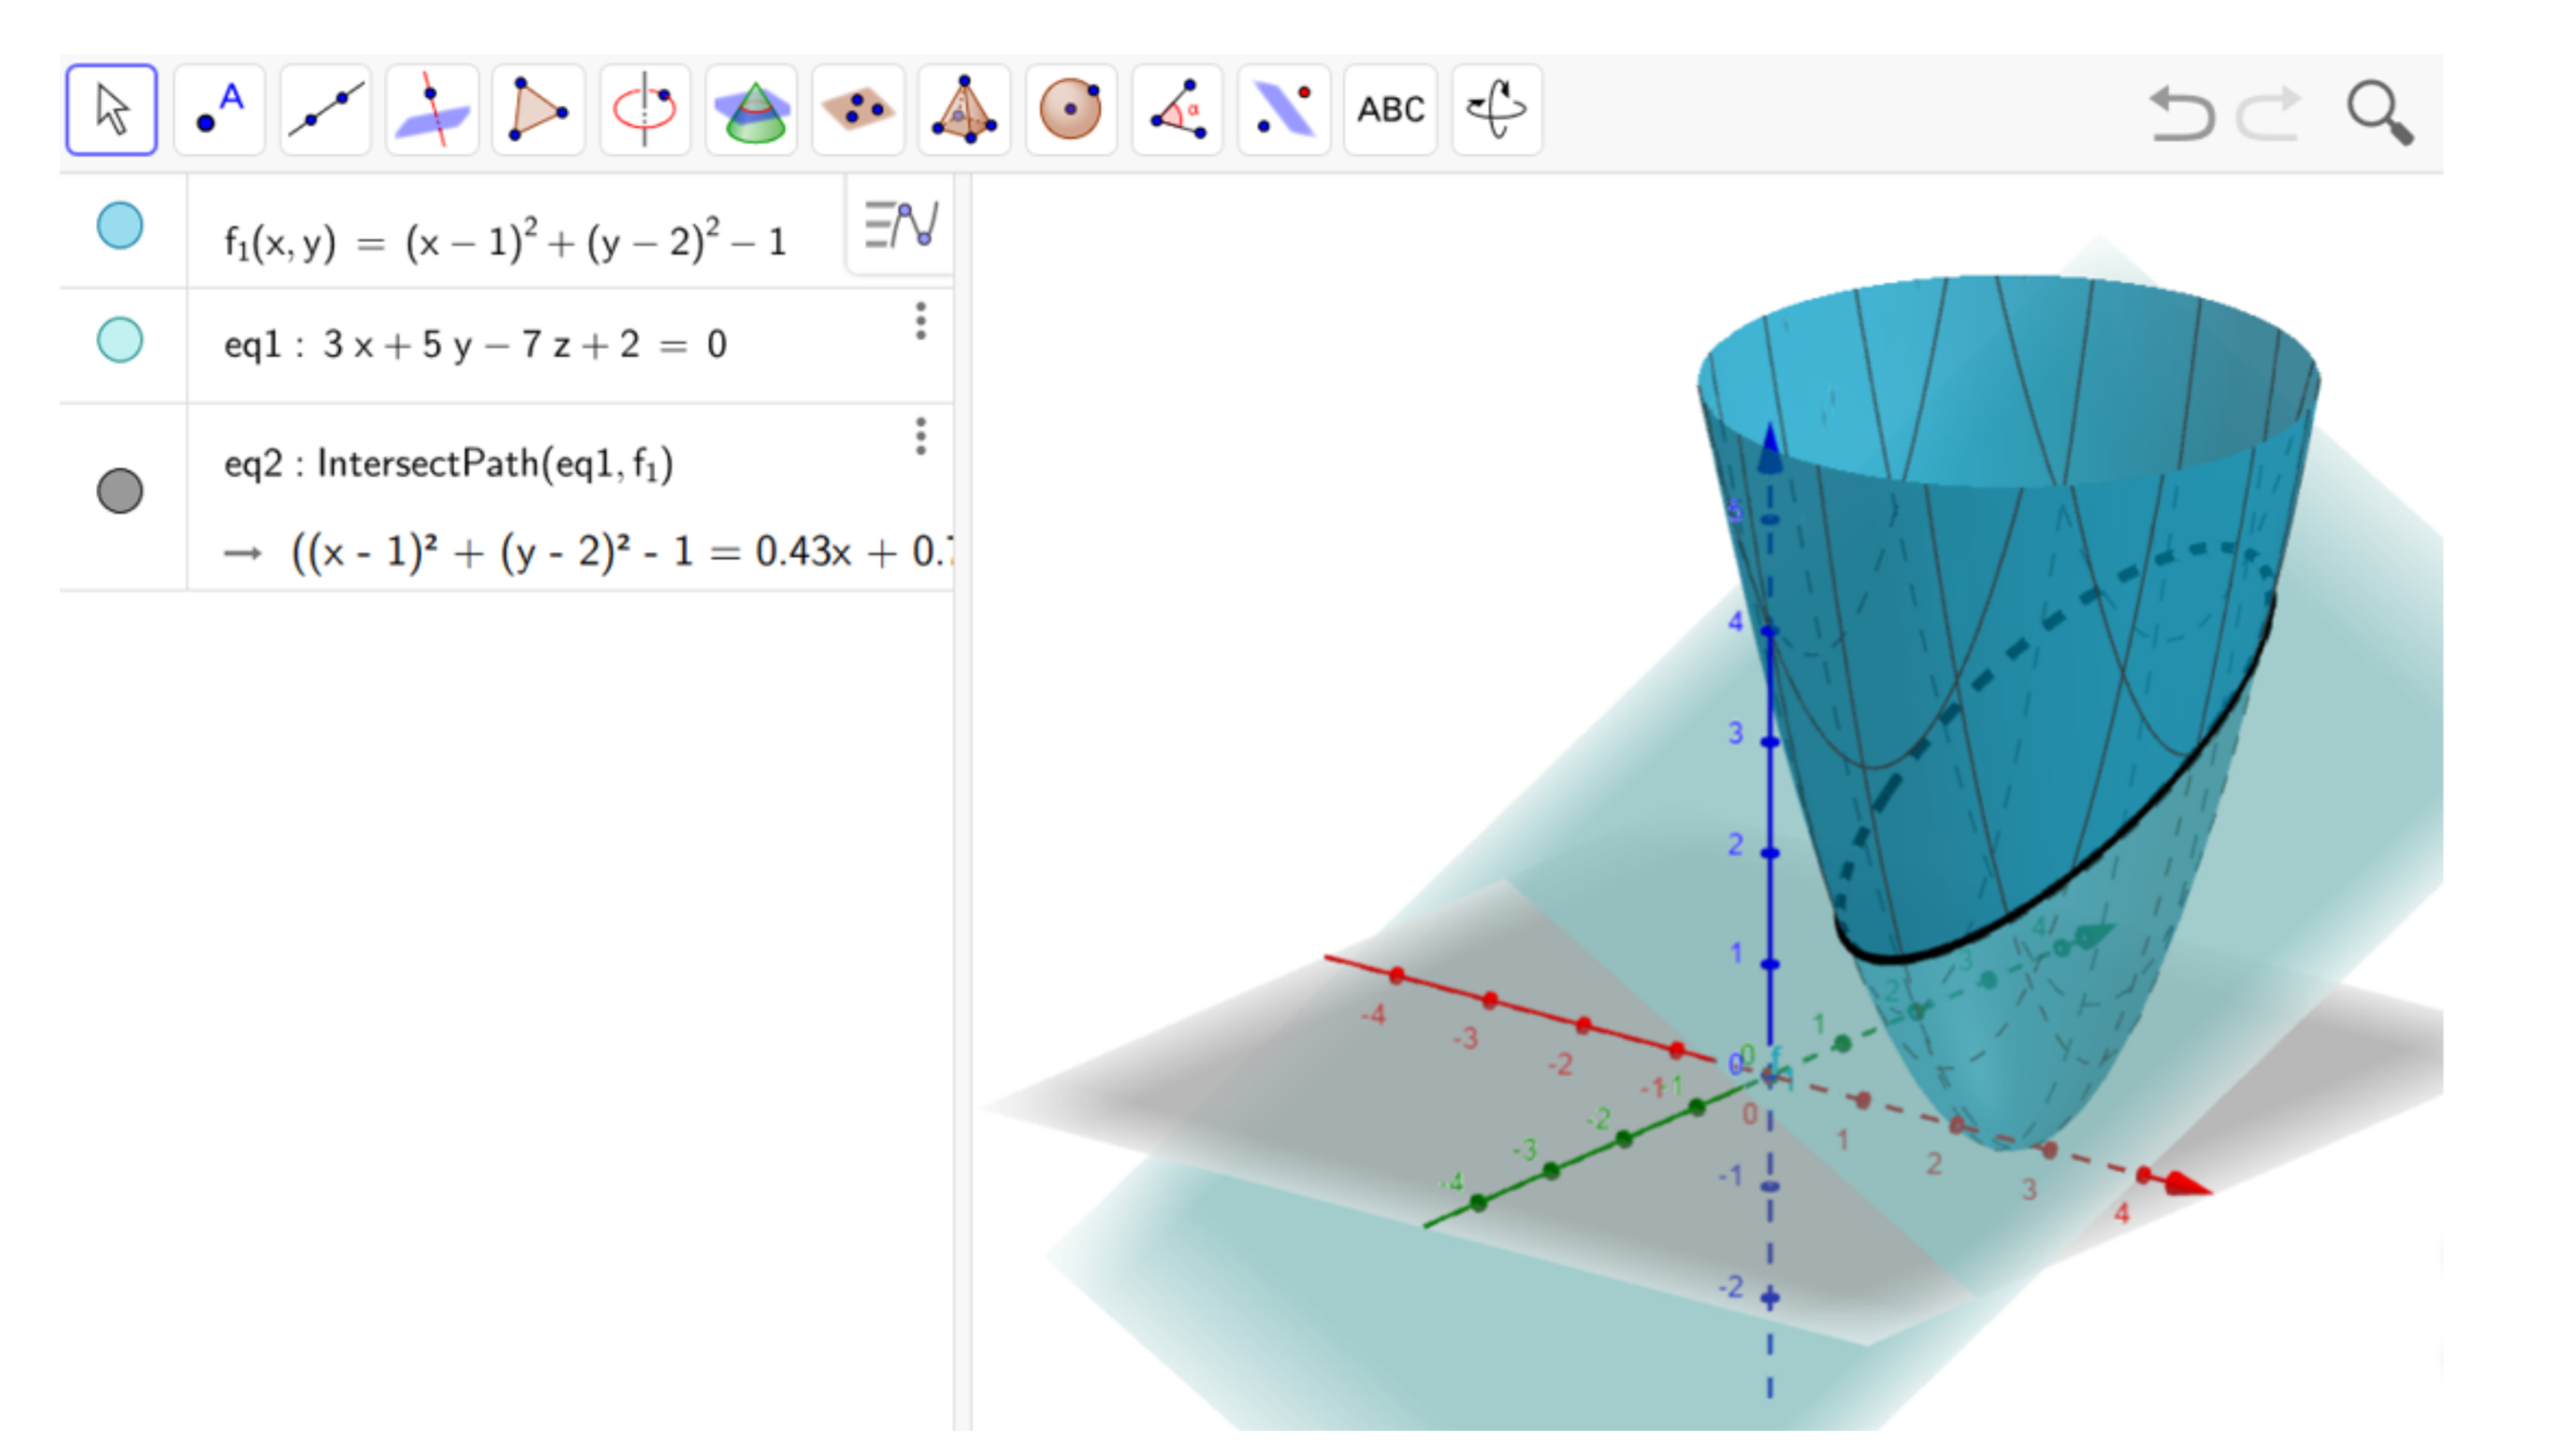The height and width of the screenshot is (1456, 2562).
Task: Select the Polygon tool
Action: click(x=538, y=109)
